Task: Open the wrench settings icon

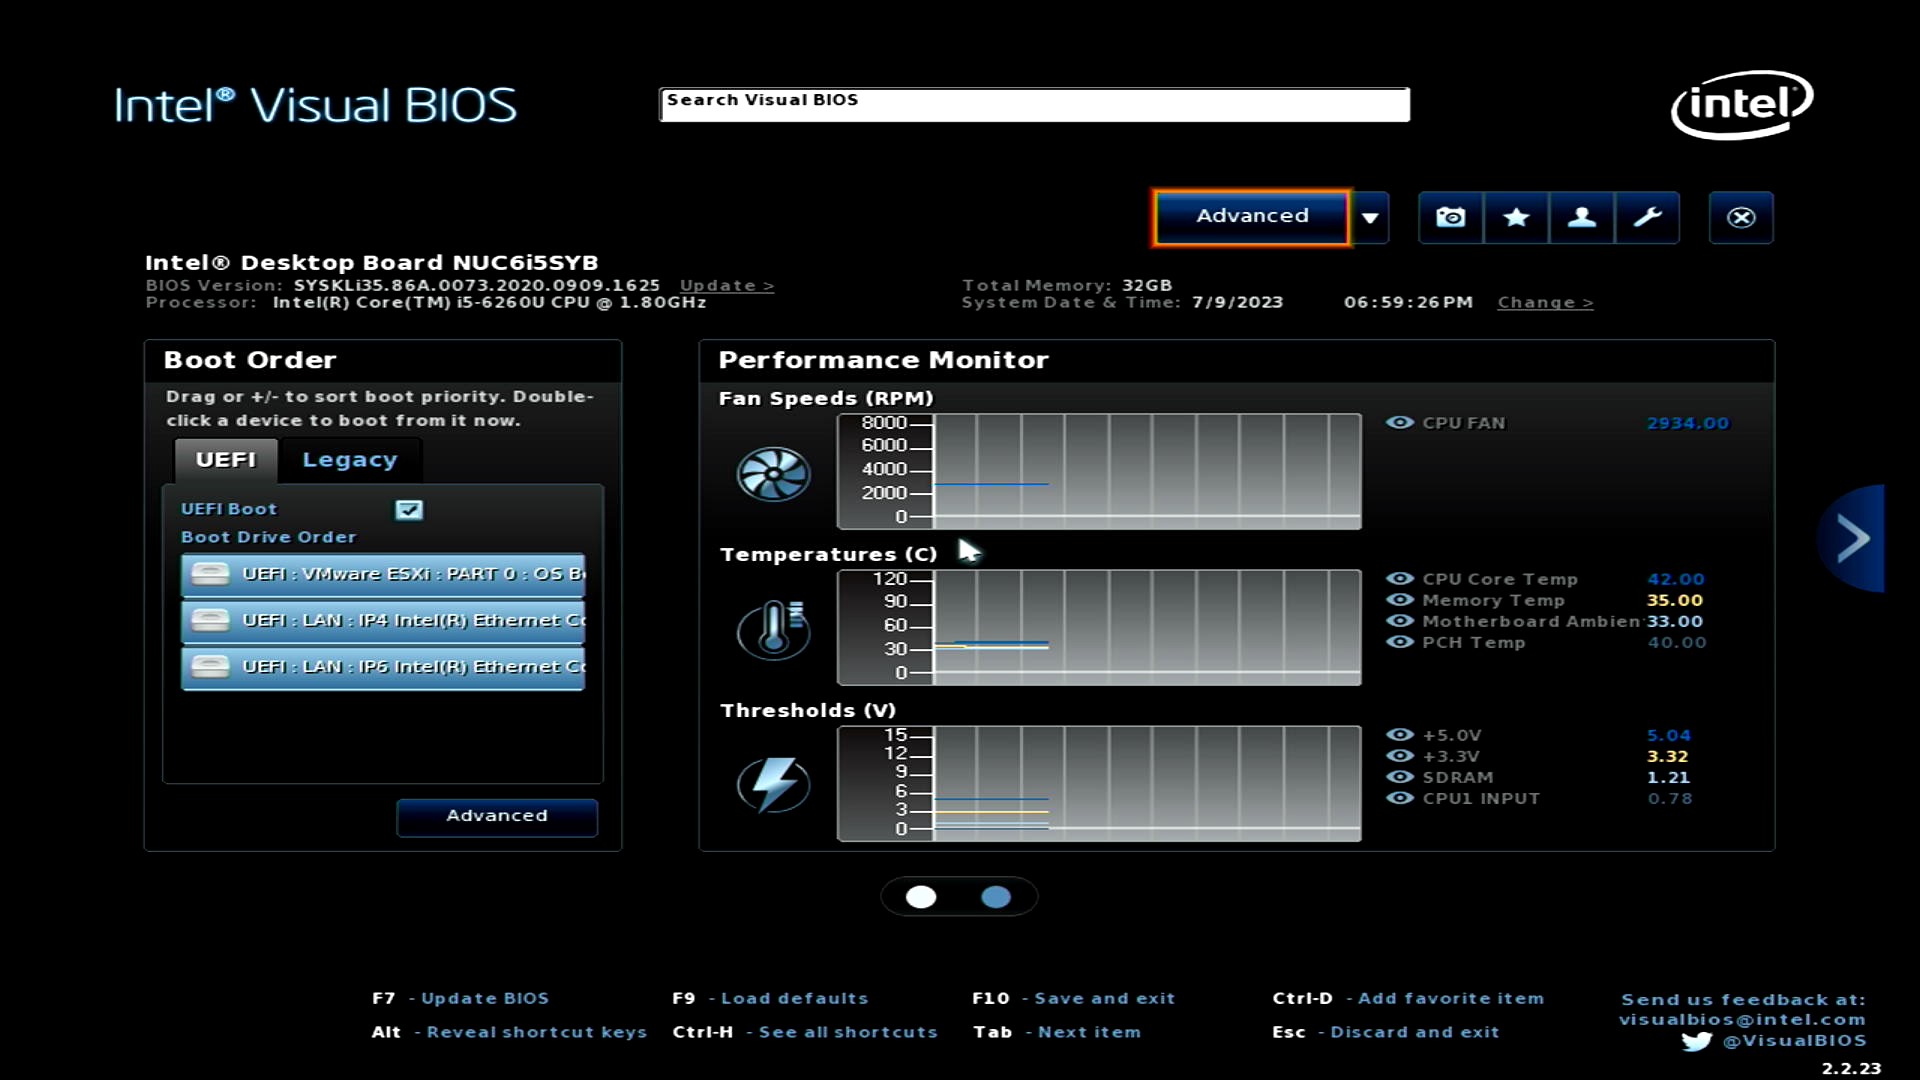Action: [x=1647, y=217]
